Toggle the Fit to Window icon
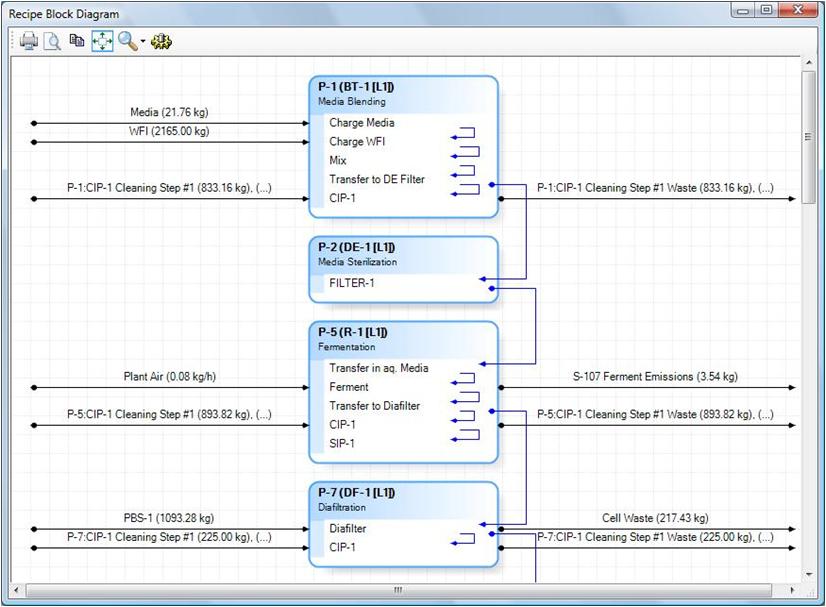 pyautogui.click(x=102, y=41)
